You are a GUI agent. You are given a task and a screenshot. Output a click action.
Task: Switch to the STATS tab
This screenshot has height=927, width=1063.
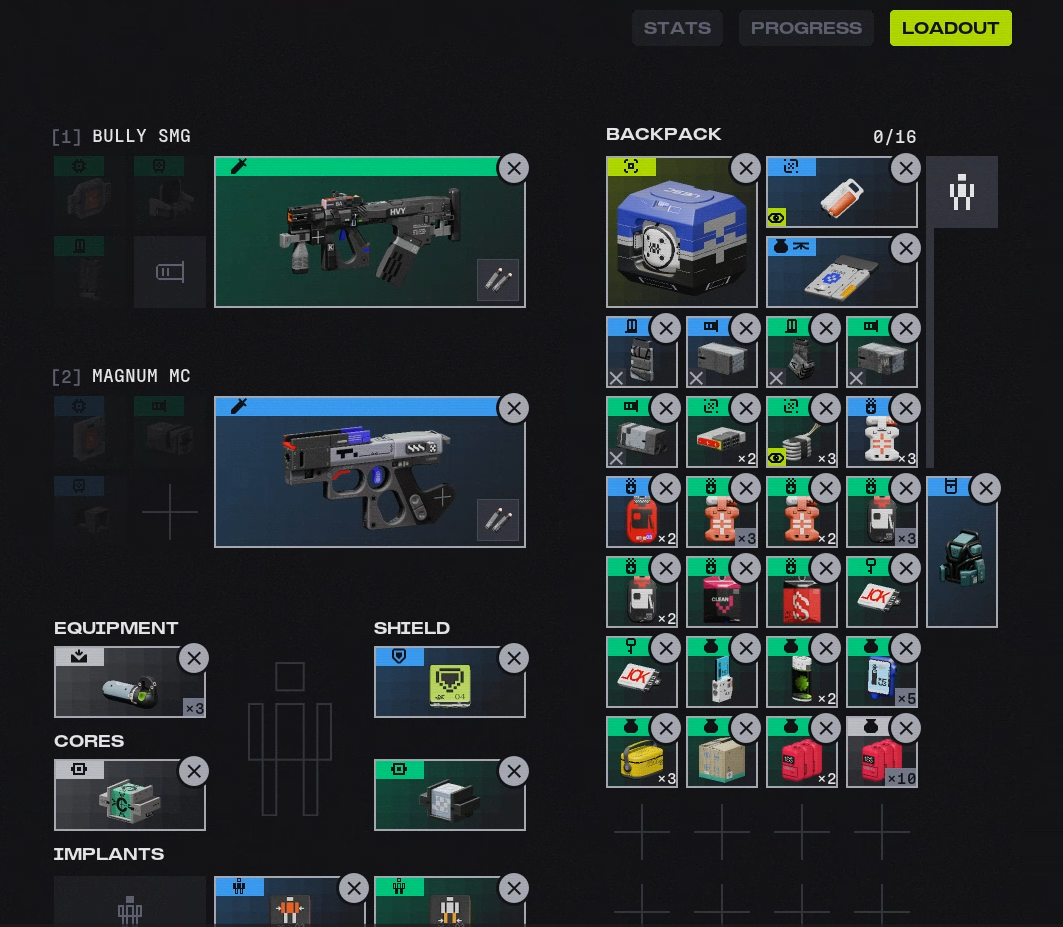tap(677, 28)
